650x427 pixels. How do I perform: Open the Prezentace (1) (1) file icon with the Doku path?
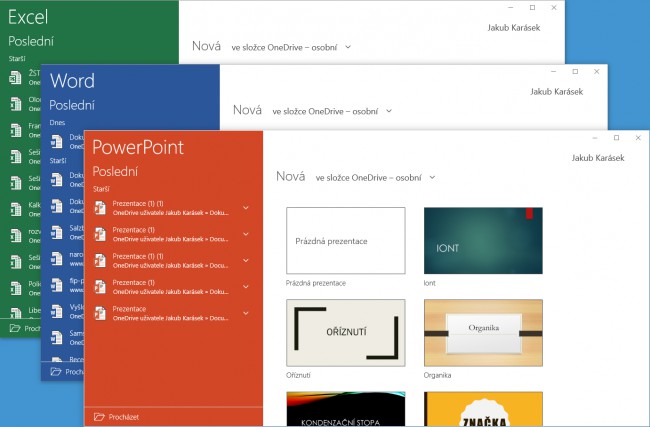[100, 208]
